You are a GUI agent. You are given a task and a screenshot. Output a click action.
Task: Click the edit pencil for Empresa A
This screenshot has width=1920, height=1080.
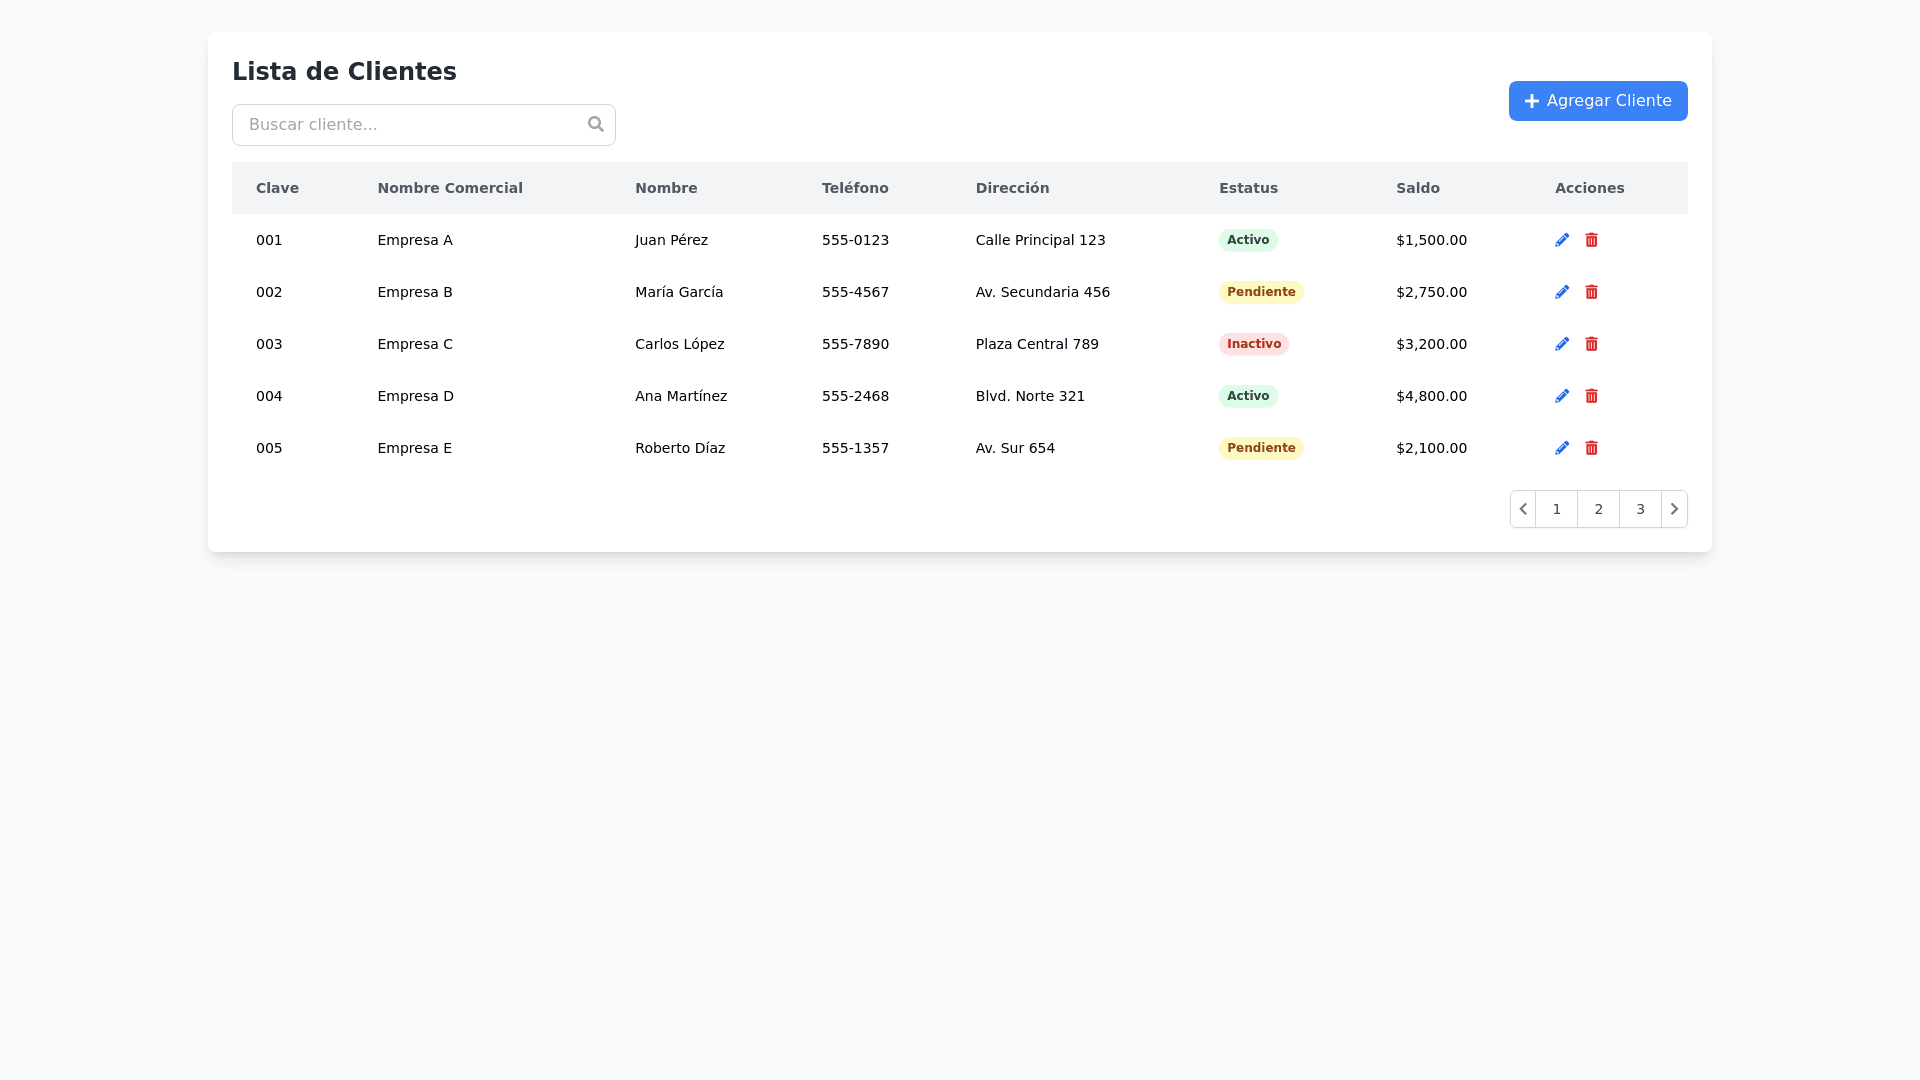(x=1562, y=240)
